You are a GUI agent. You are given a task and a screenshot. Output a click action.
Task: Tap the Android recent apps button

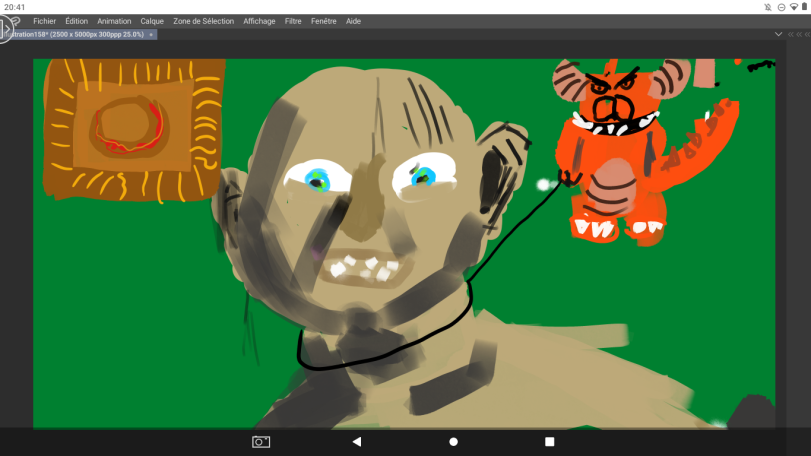coord(549,442)
